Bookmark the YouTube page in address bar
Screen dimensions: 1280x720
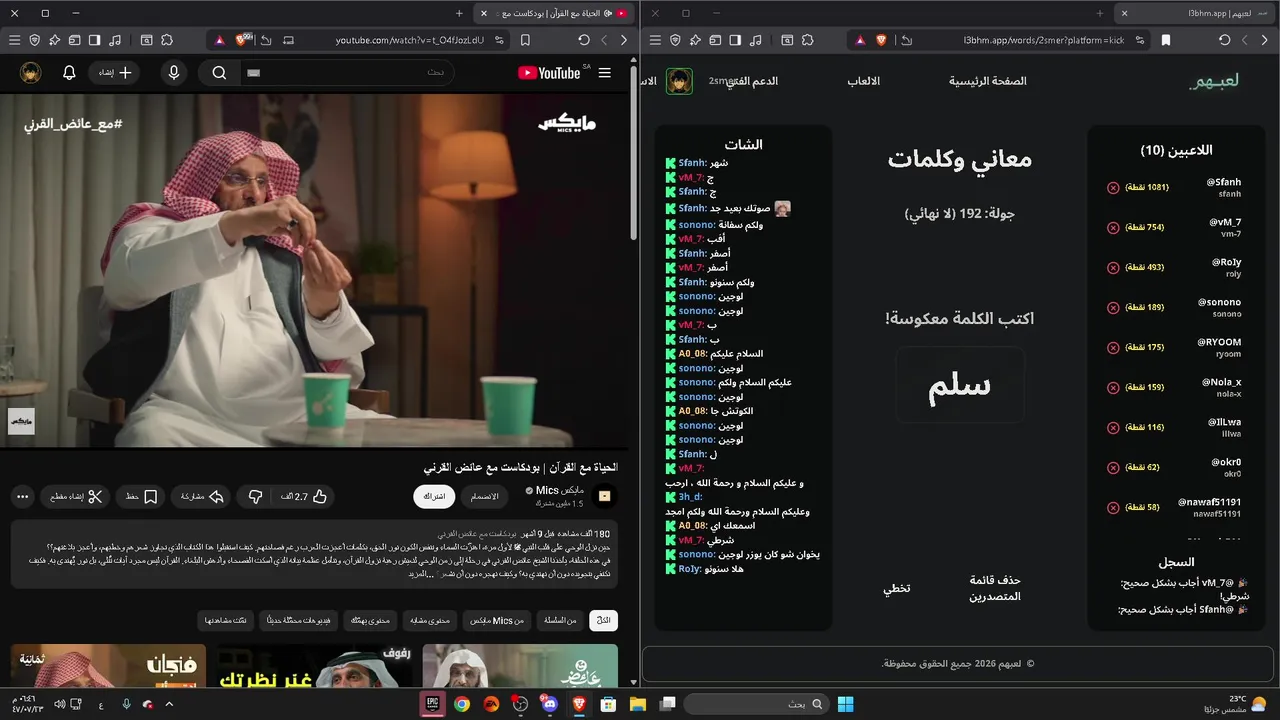coord(525,40)
